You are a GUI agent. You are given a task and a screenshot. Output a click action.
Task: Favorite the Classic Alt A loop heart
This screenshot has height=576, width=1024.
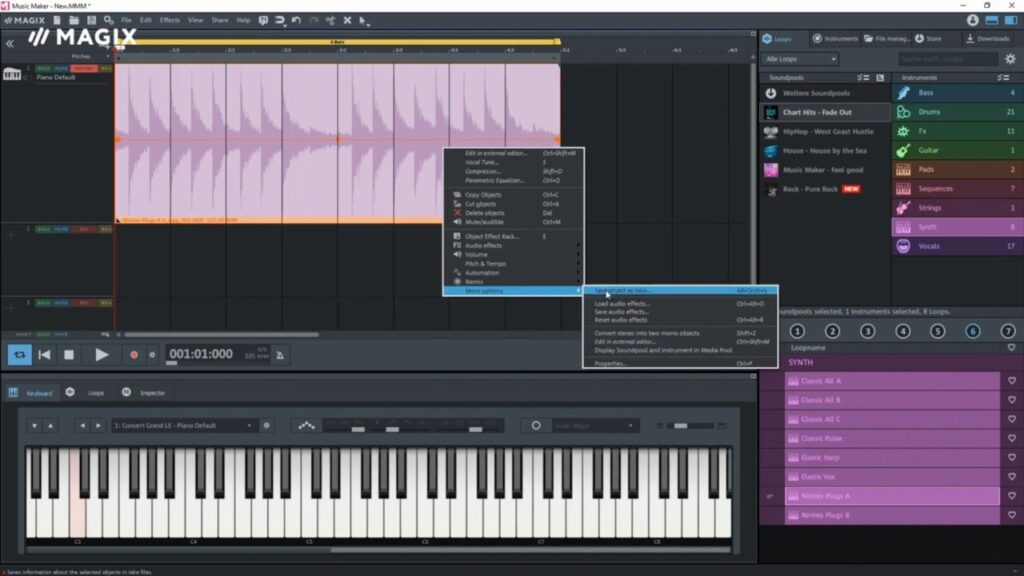pos(1012,381)
